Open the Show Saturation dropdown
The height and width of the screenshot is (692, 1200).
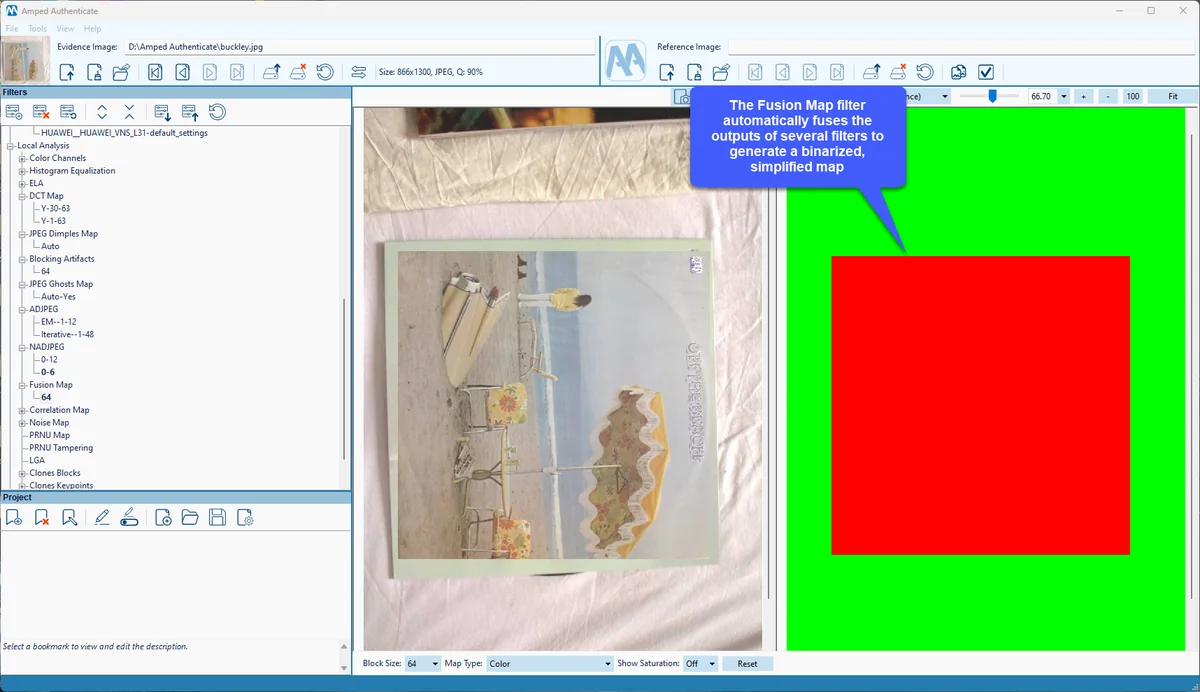coord(700,664)
